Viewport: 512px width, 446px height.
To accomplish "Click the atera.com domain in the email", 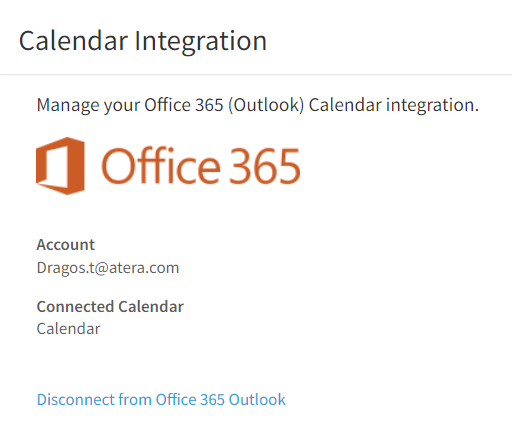I will (x=144, y=268).
